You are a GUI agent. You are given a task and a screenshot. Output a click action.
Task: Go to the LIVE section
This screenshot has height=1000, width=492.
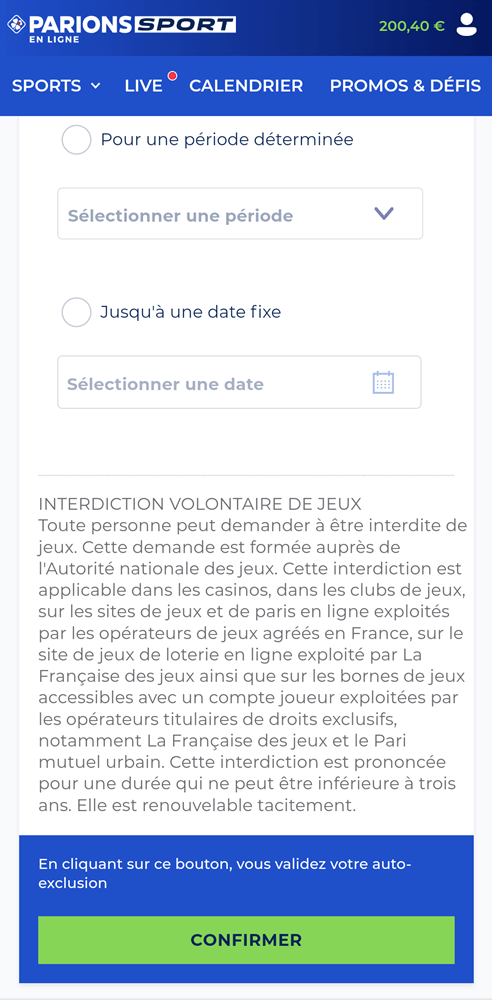coord(144,85)
